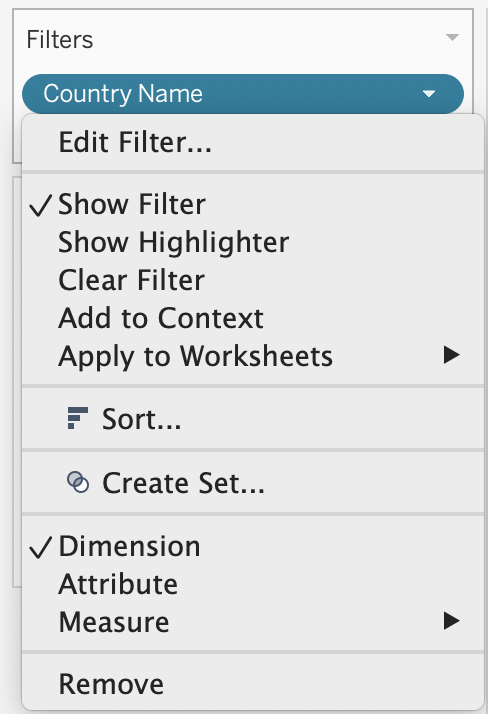Remove the Country Name filter
488x714 pixels.
253,684
